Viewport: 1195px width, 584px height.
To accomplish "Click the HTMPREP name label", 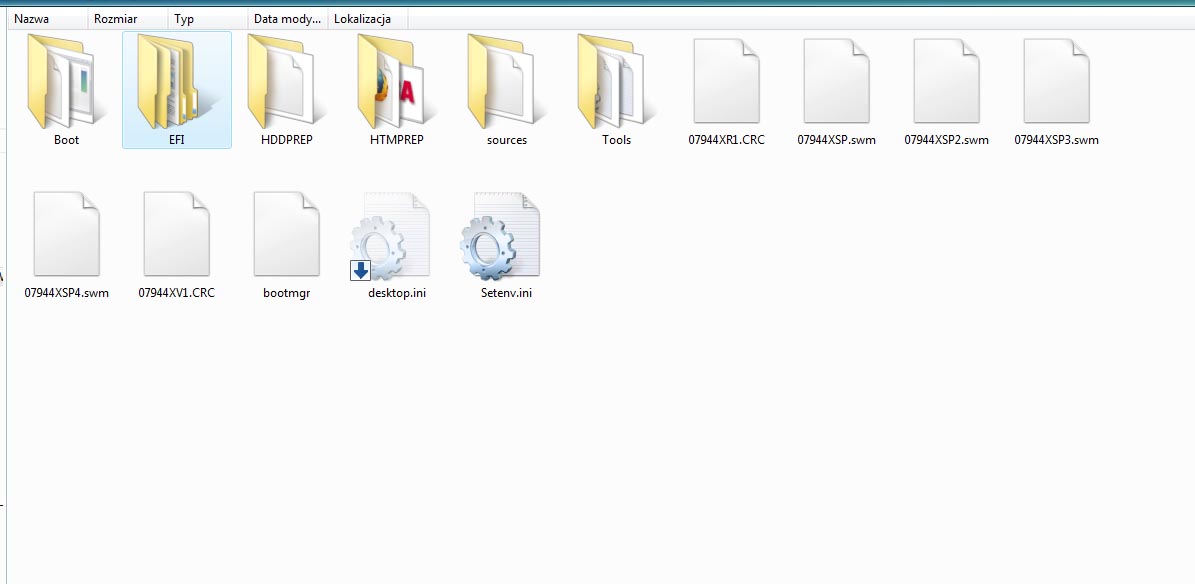I will click(396, 140).
